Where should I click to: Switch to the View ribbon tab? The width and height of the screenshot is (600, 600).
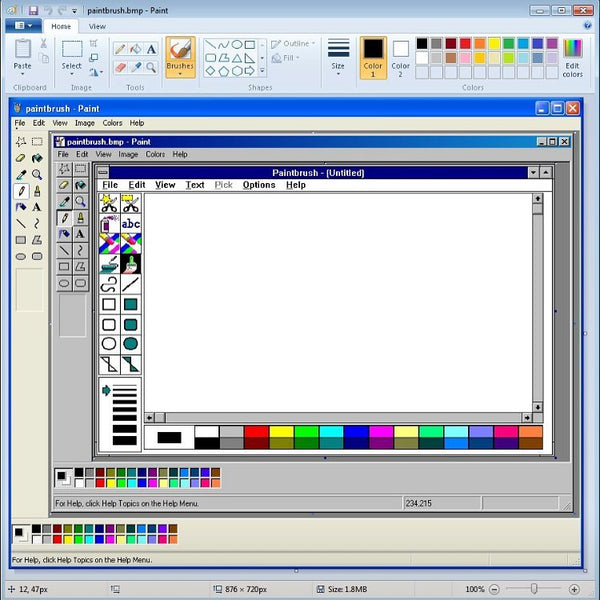(97, 26)
